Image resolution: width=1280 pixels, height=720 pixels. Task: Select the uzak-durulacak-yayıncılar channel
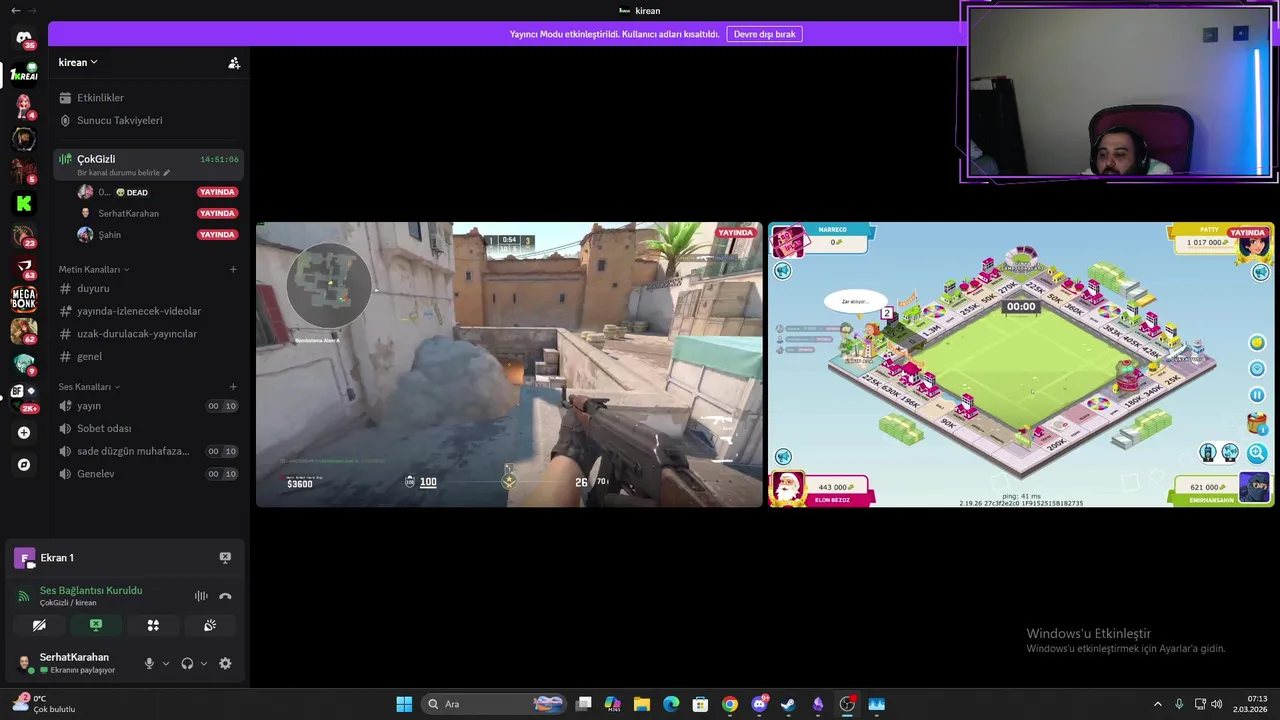tap(148, 334)
